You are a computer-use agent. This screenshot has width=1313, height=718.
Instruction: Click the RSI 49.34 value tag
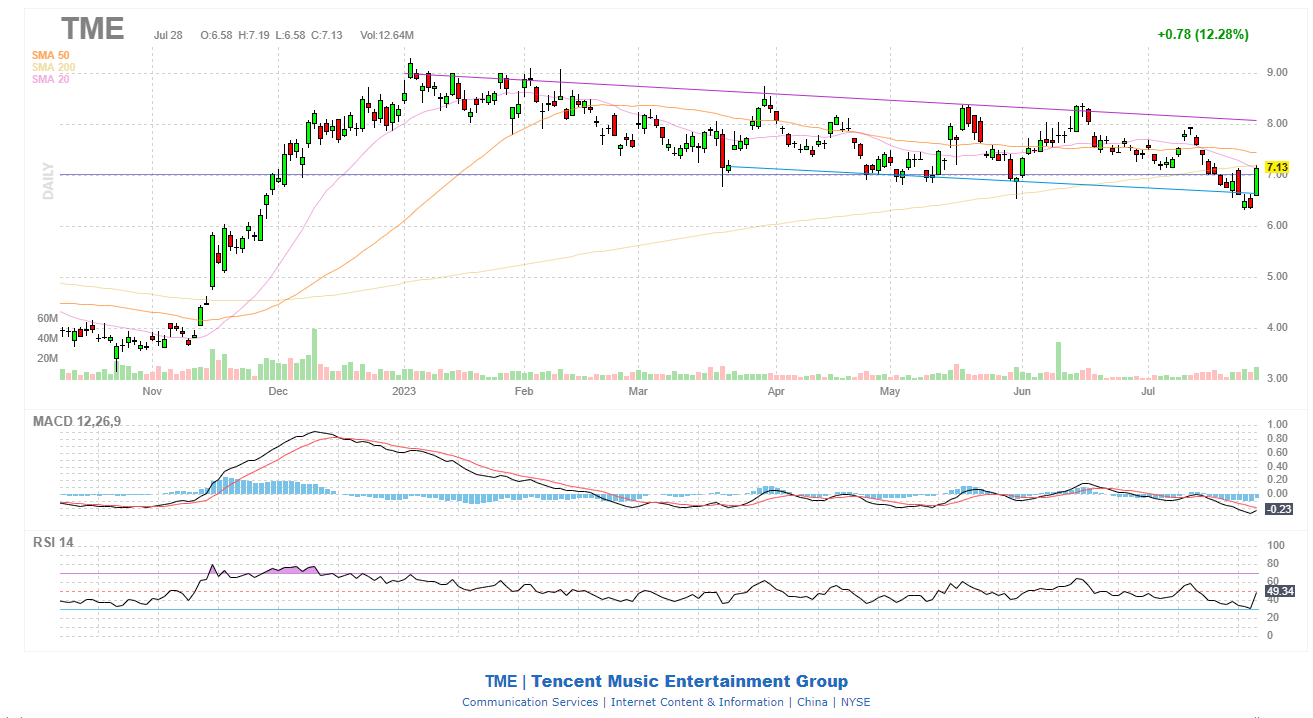[1279, 591]
